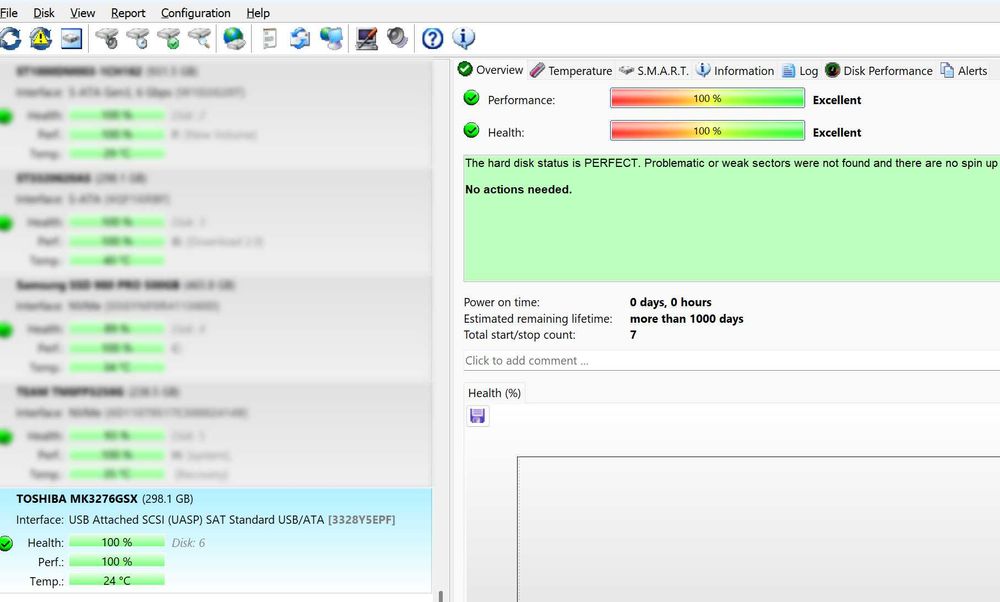This screenshot has height=602, width=1000.
Task: Click the 'Disk: 6' label
Action: pos(188,543)
